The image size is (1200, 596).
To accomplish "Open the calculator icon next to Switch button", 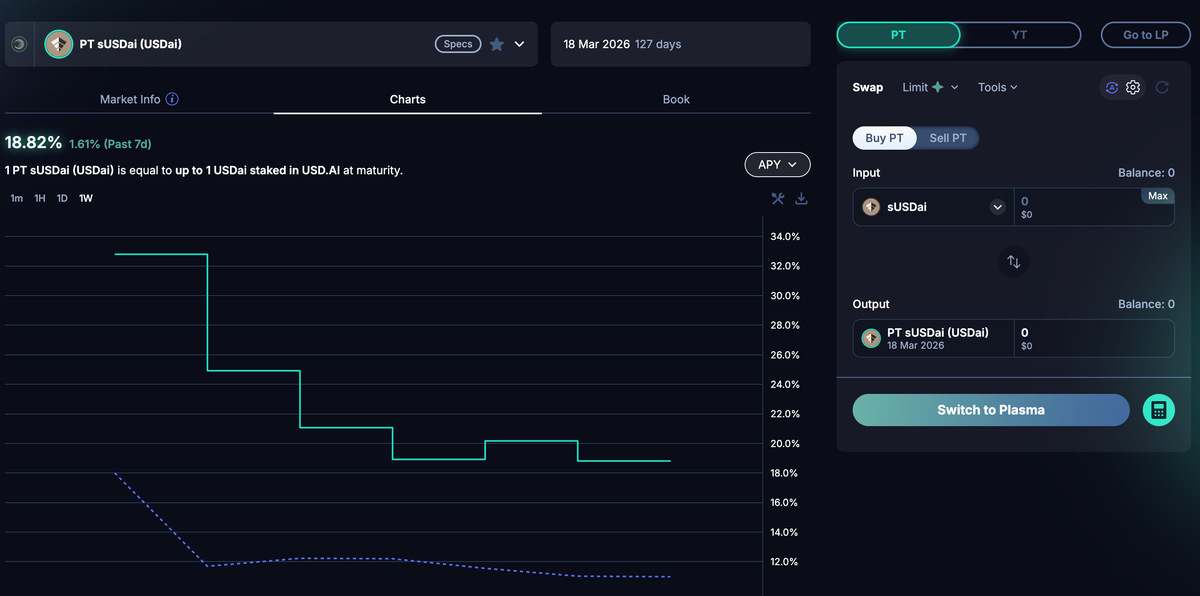I will [x=1158, y=409].
